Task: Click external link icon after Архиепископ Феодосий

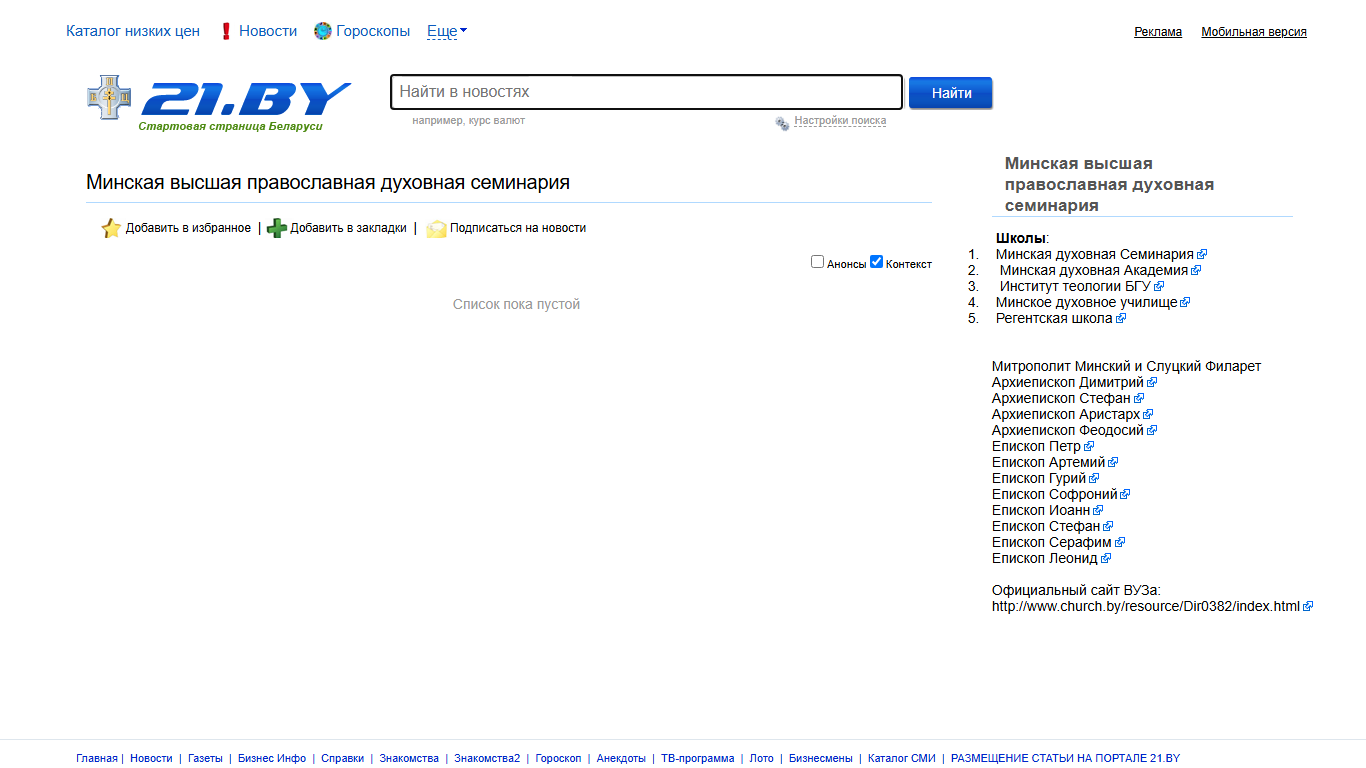Action: point(1152,431)
